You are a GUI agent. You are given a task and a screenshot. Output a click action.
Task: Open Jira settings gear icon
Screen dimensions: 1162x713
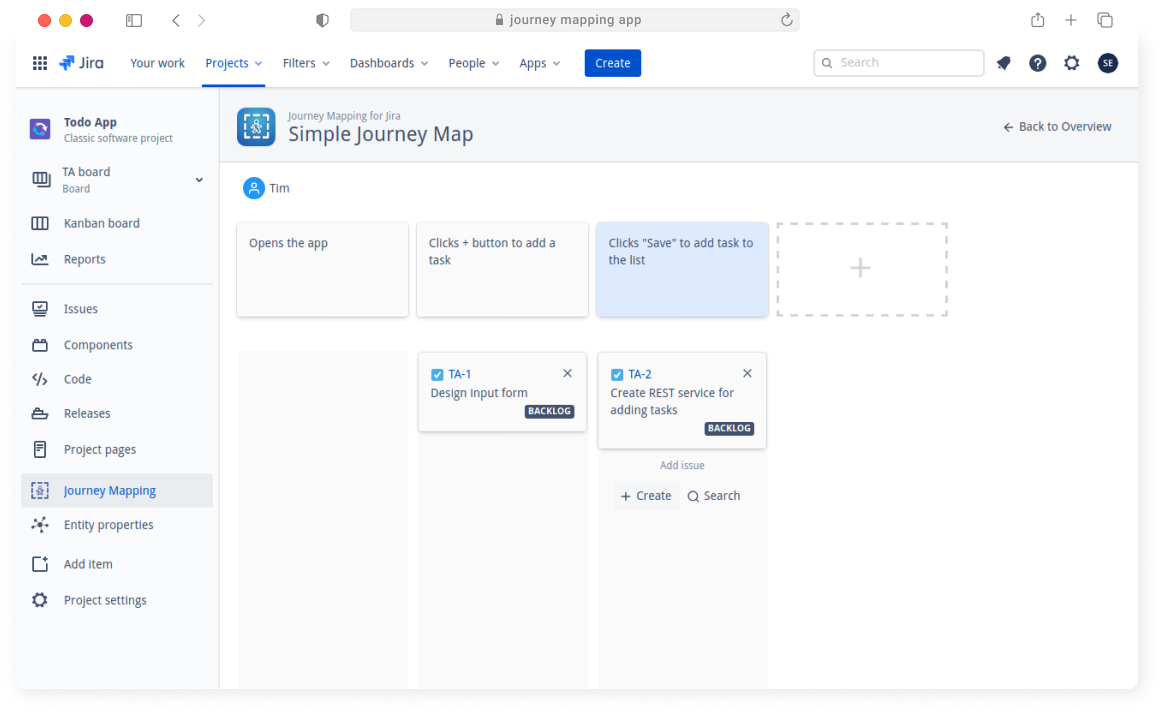coord(1072,63)
